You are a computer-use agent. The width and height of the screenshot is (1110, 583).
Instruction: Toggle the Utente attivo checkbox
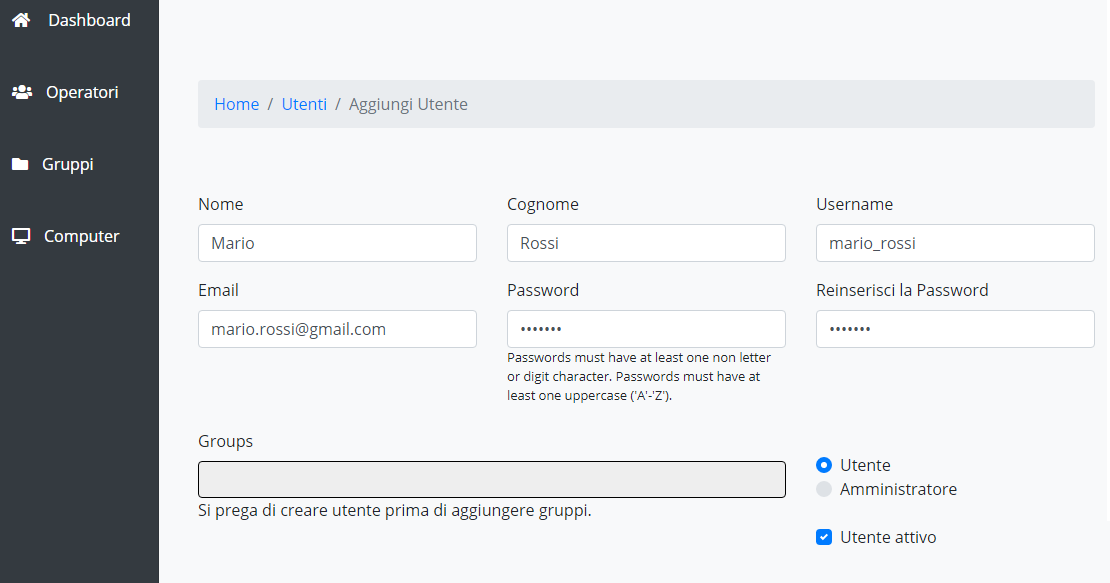(823, 537)
